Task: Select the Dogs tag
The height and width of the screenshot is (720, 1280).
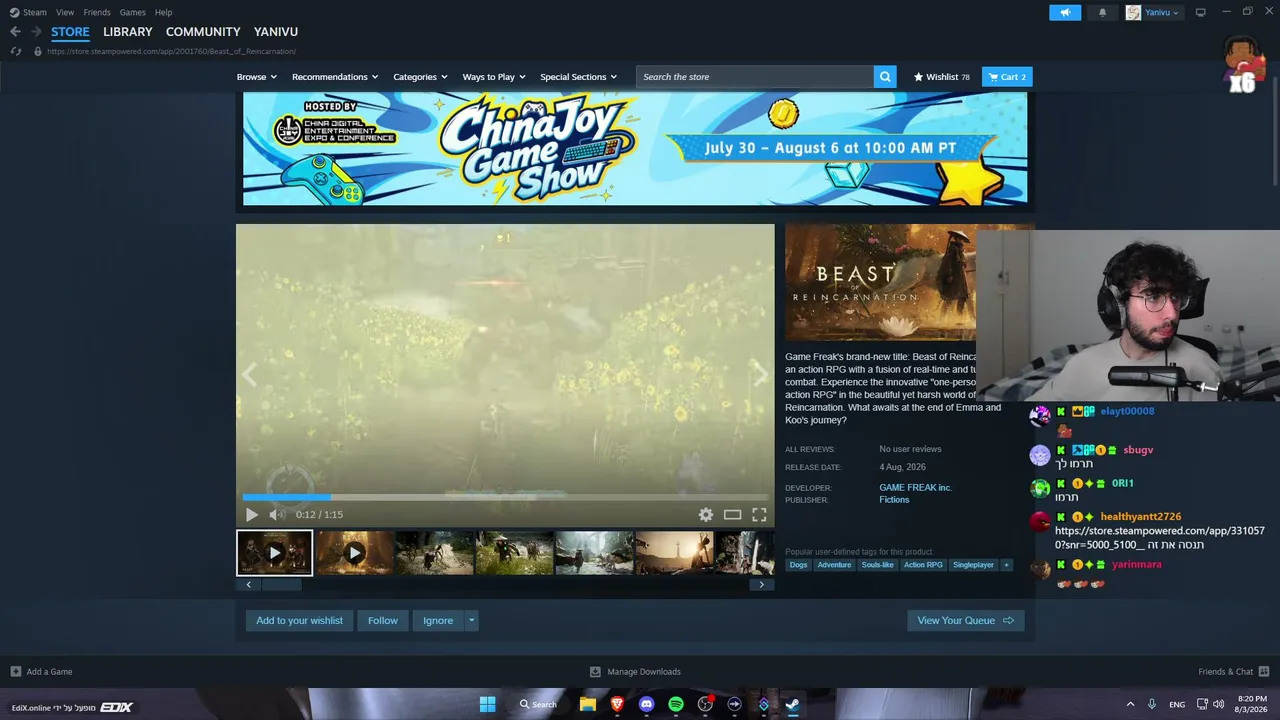Action: click(798, 565)
